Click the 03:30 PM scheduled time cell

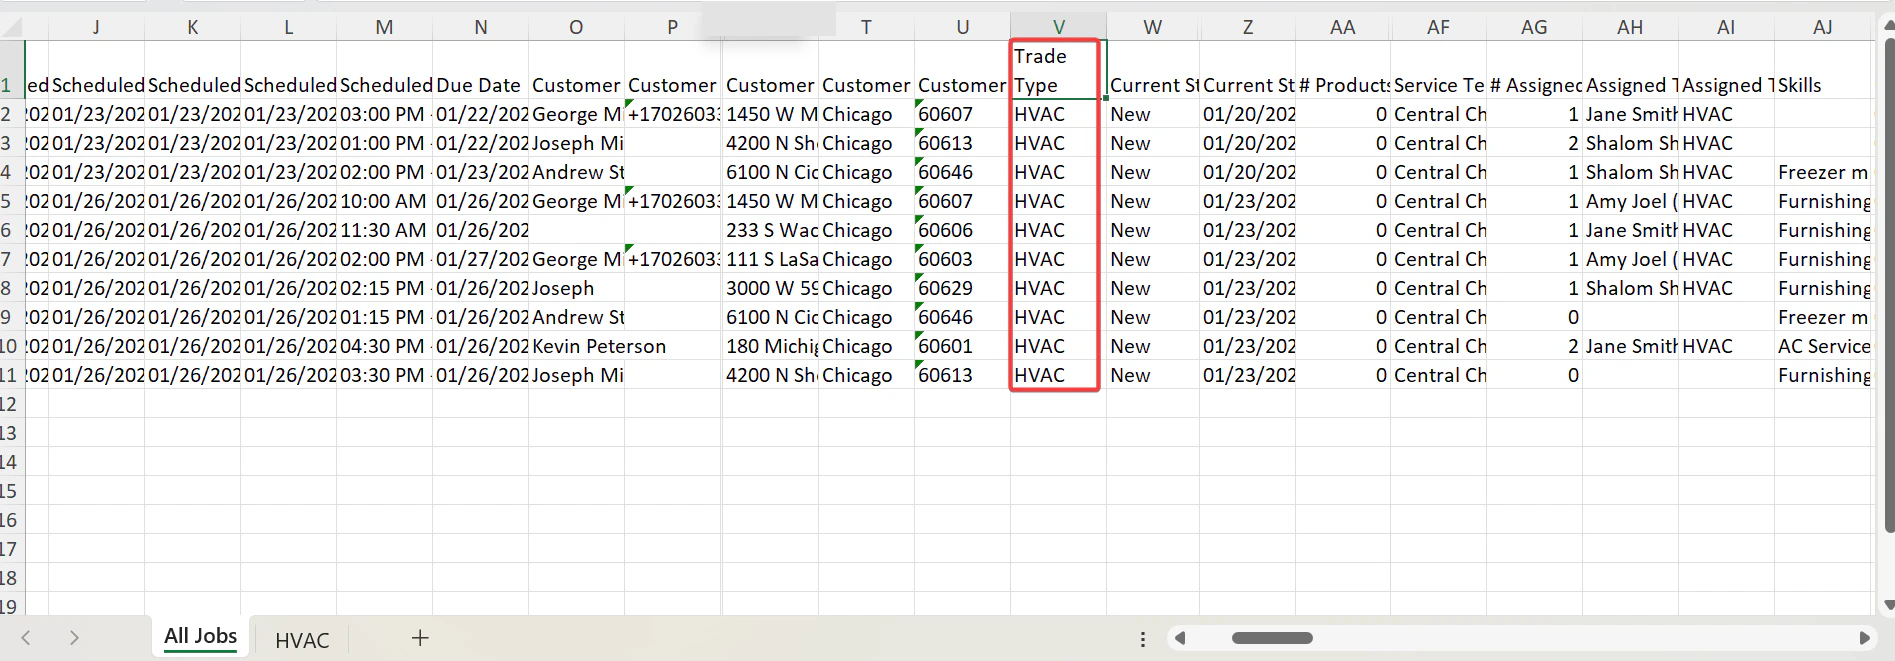pyautogui.click(x=384, y=375)
